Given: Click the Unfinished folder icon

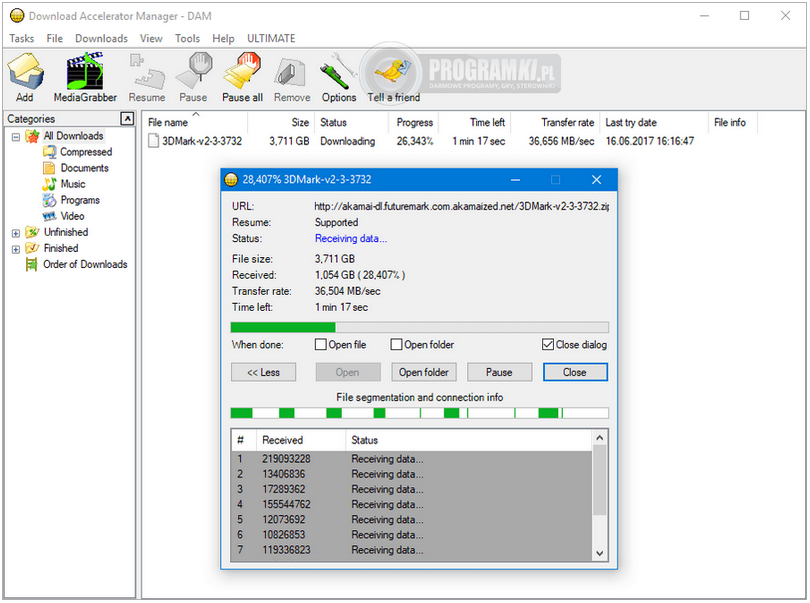Looking at the screenshot, I should pyautogui.click(x=33, y=232).
